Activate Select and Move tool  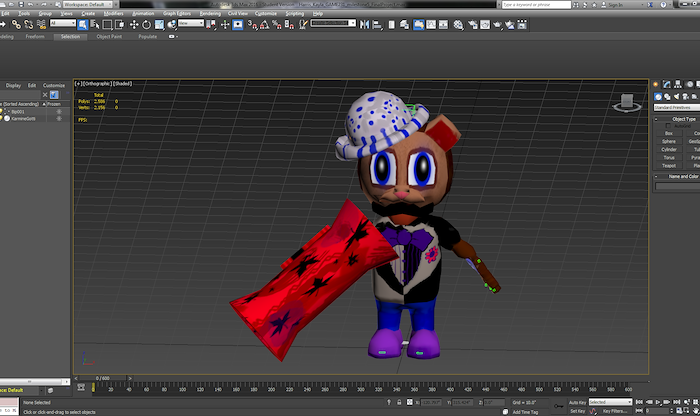(x=134, y=25)
